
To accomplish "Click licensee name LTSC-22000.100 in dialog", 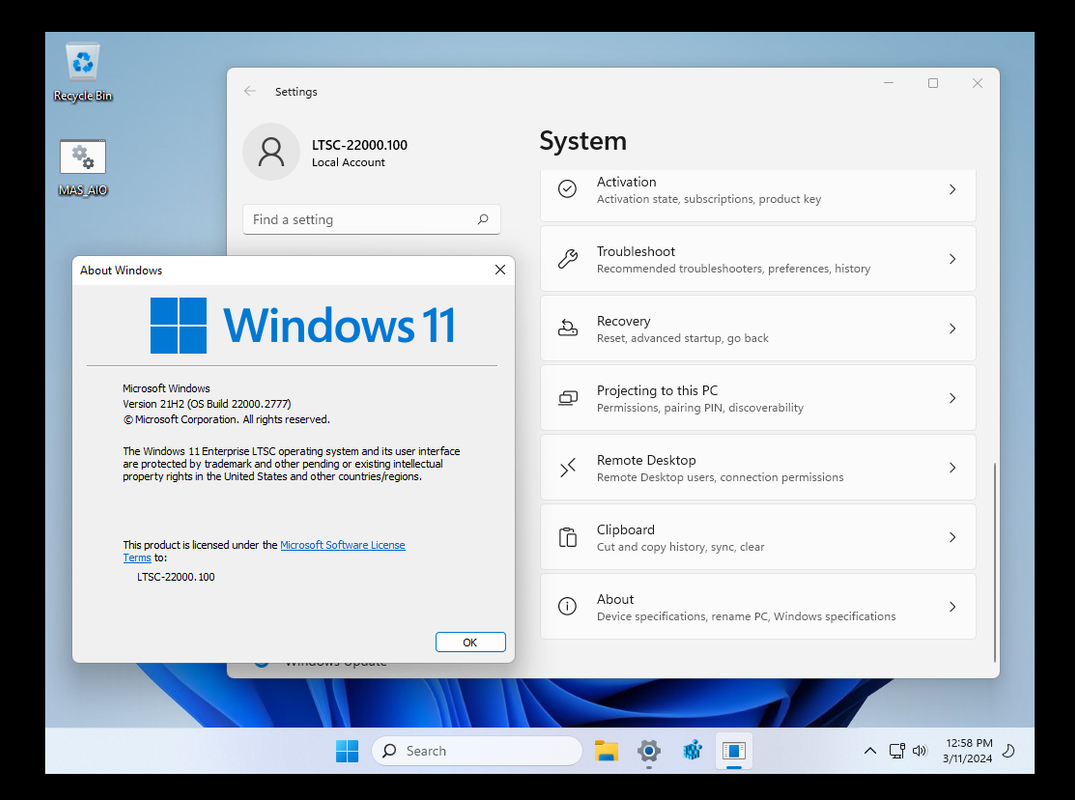I will pos(176,577).
